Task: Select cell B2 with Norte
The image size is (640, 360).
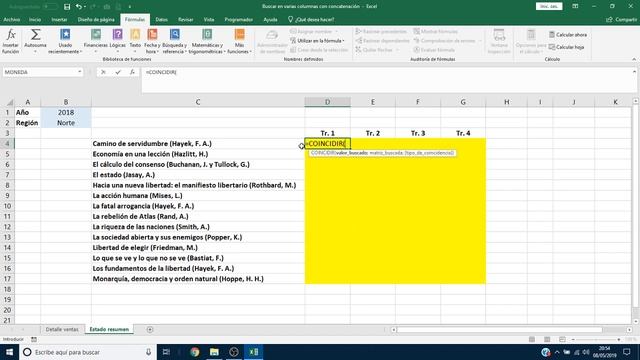Action: click(x=66, y=123)
